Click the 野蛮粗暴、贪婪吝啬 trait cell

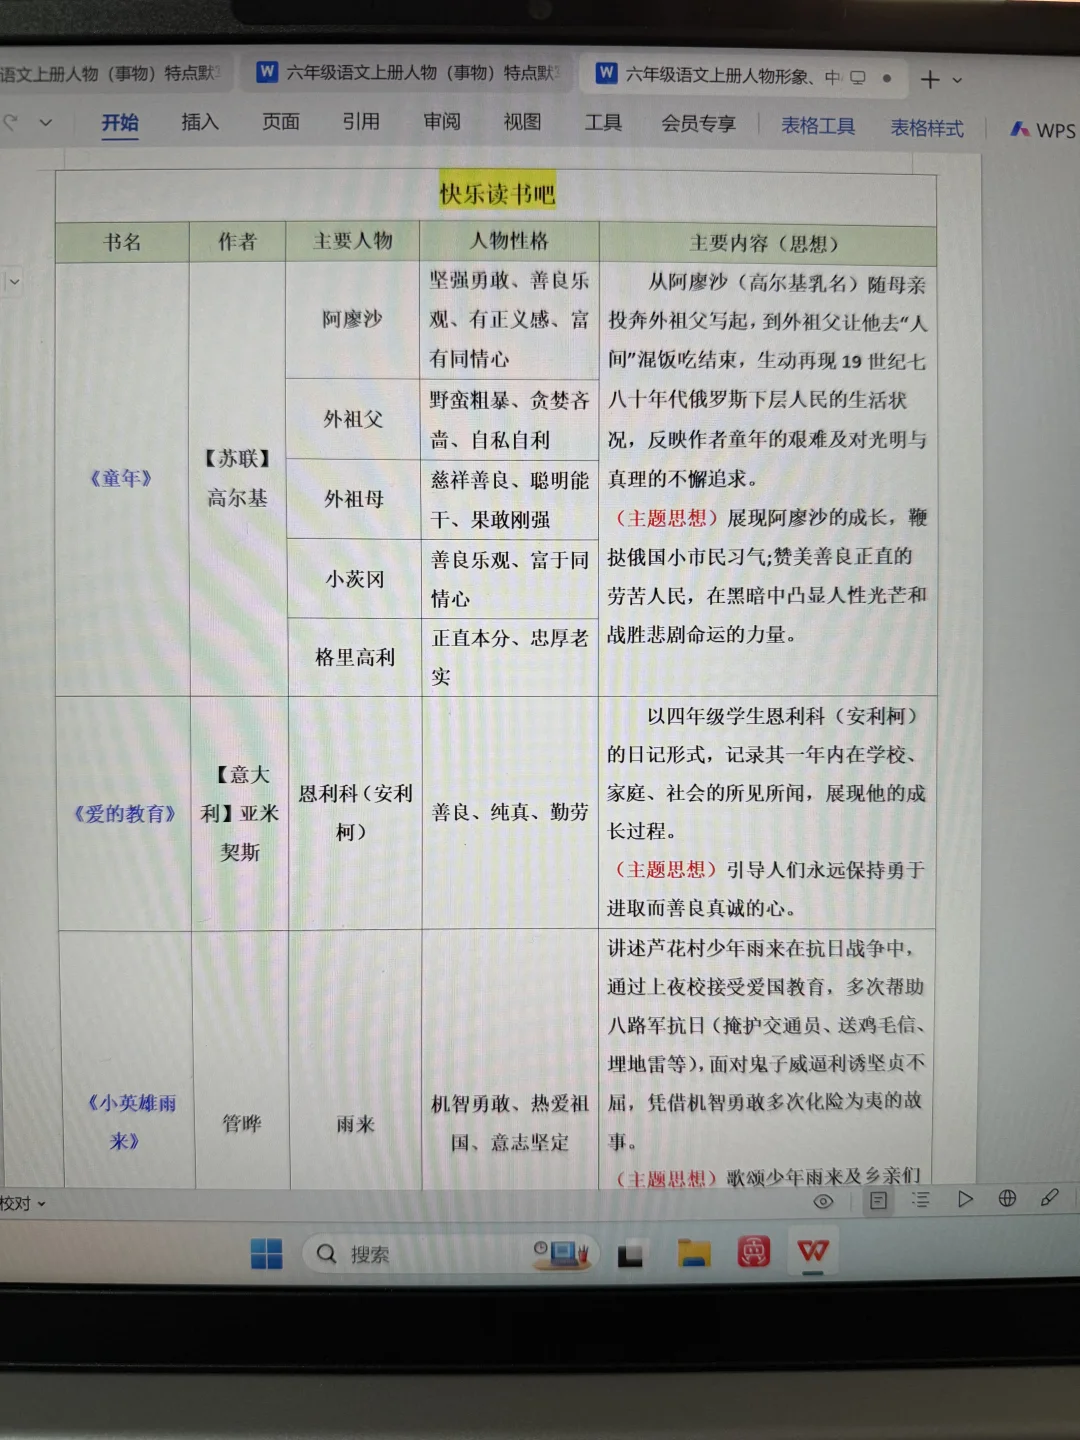(509, 420)
